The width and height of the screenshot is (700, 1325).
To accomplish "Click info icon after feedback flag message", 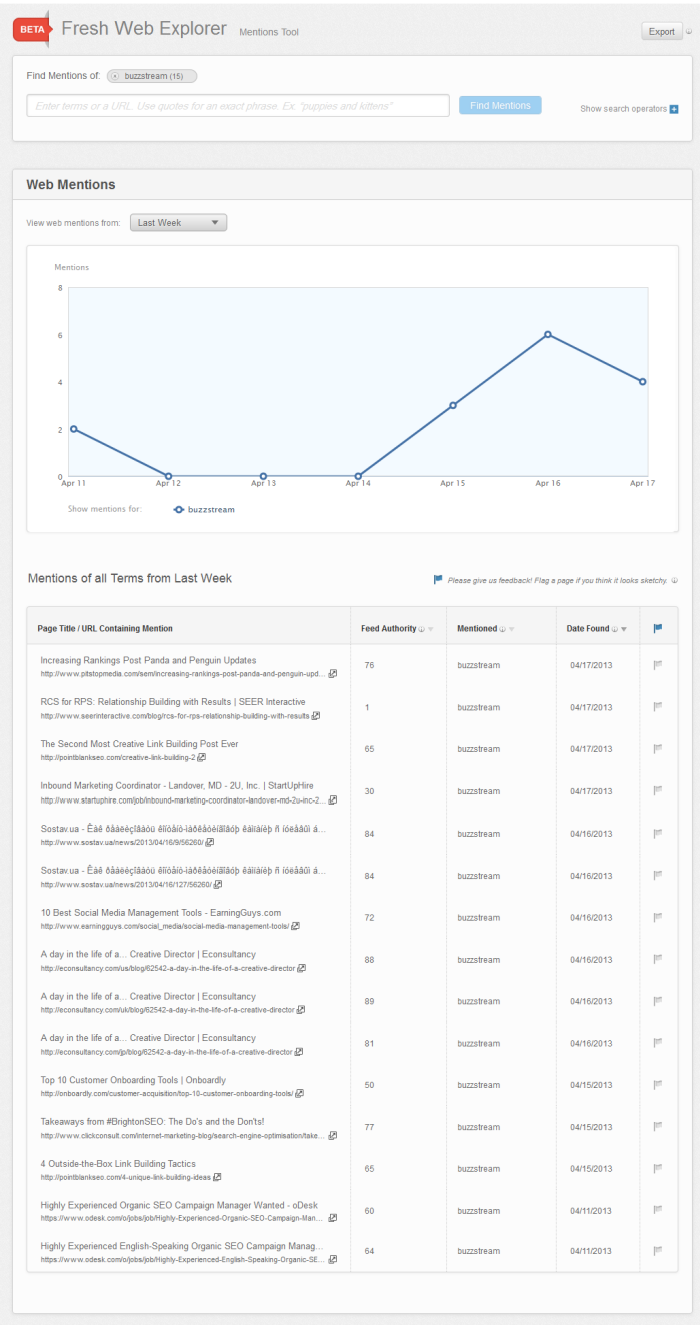I will tap(675, 580).
